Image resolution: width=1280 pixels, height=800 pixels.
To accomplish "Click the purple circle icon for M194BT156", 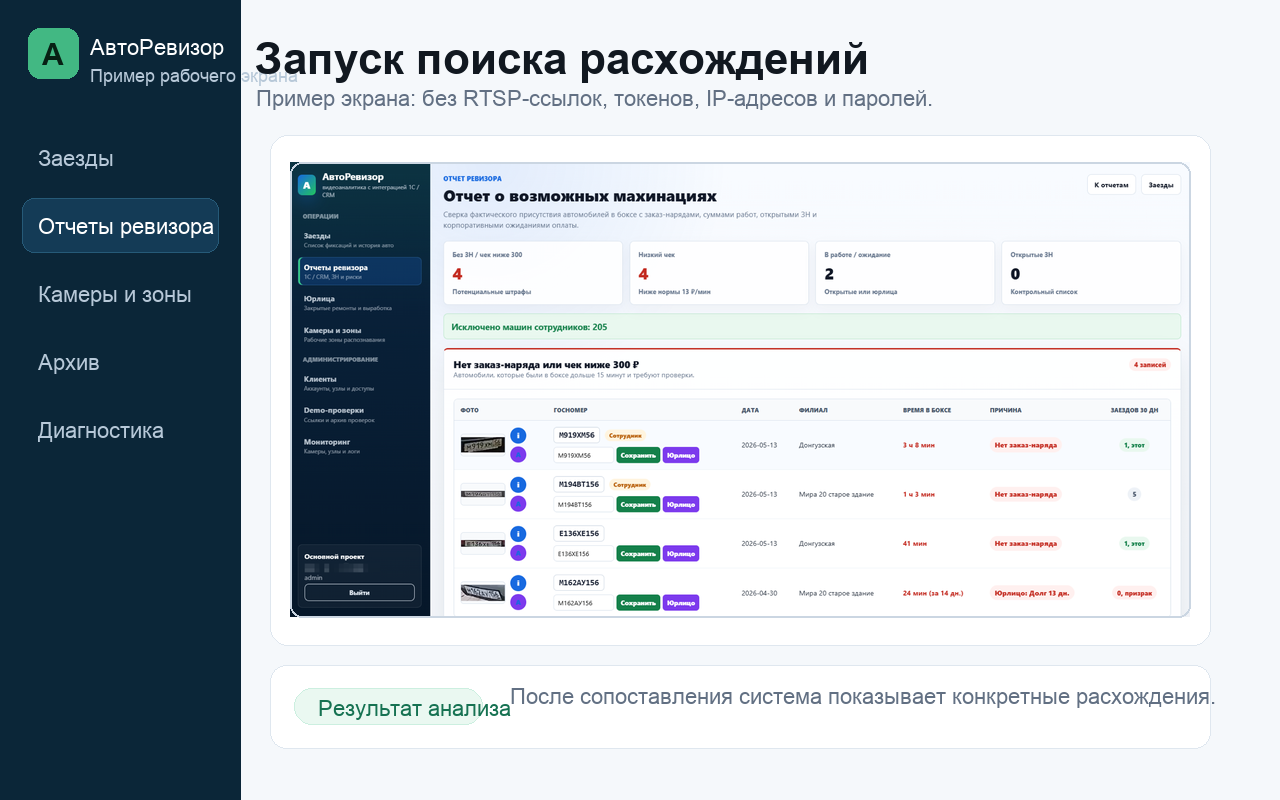I will 518,504.
